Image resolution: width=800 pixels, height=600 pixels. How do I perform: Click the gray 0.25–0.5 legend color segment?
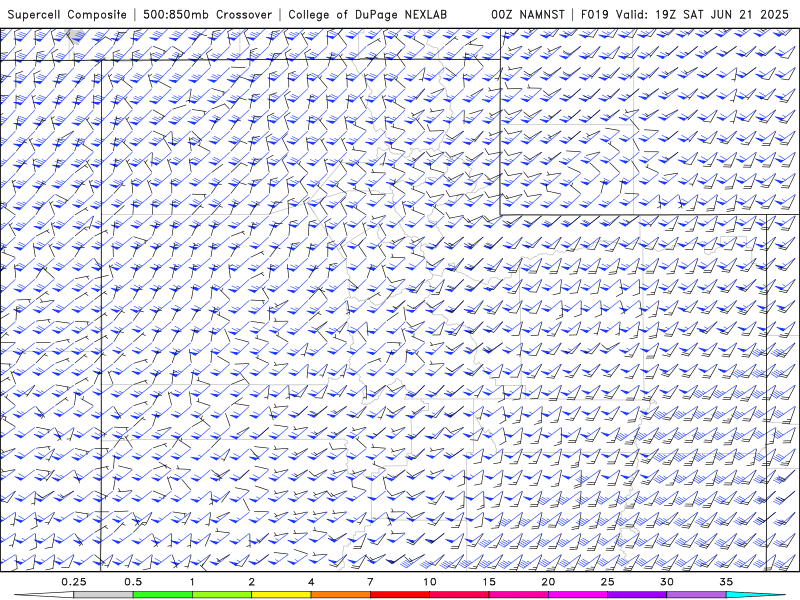click(x=103, y=595)
